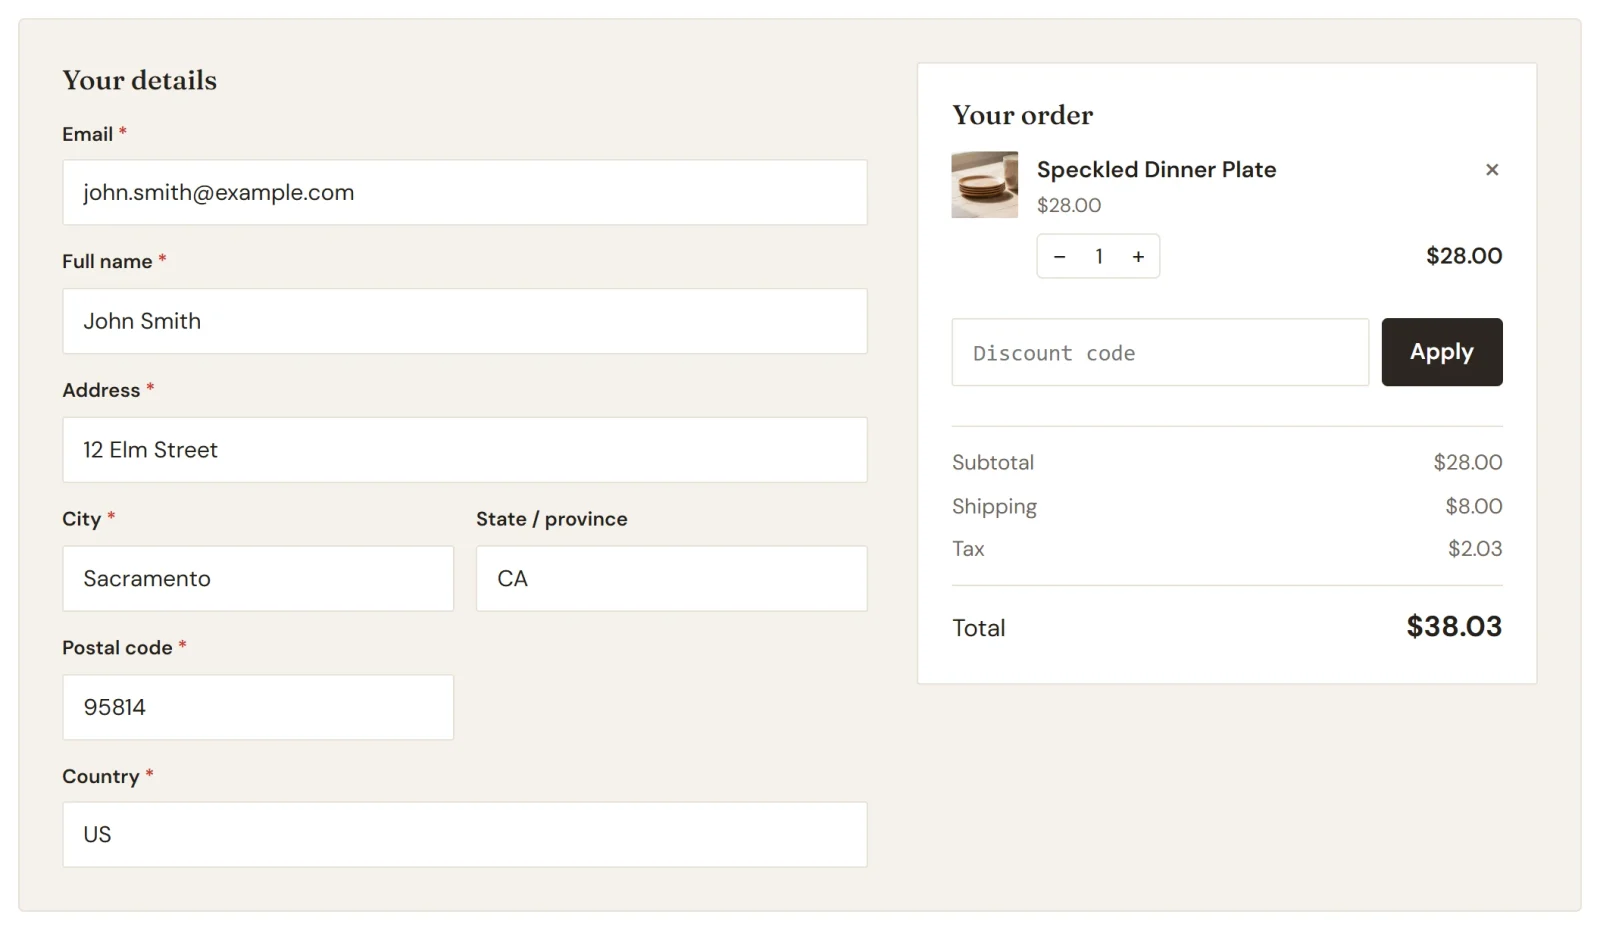Click the Address label
Image resolution: width=1600 pixels, height=930 pixels.
tap(101, 390)
